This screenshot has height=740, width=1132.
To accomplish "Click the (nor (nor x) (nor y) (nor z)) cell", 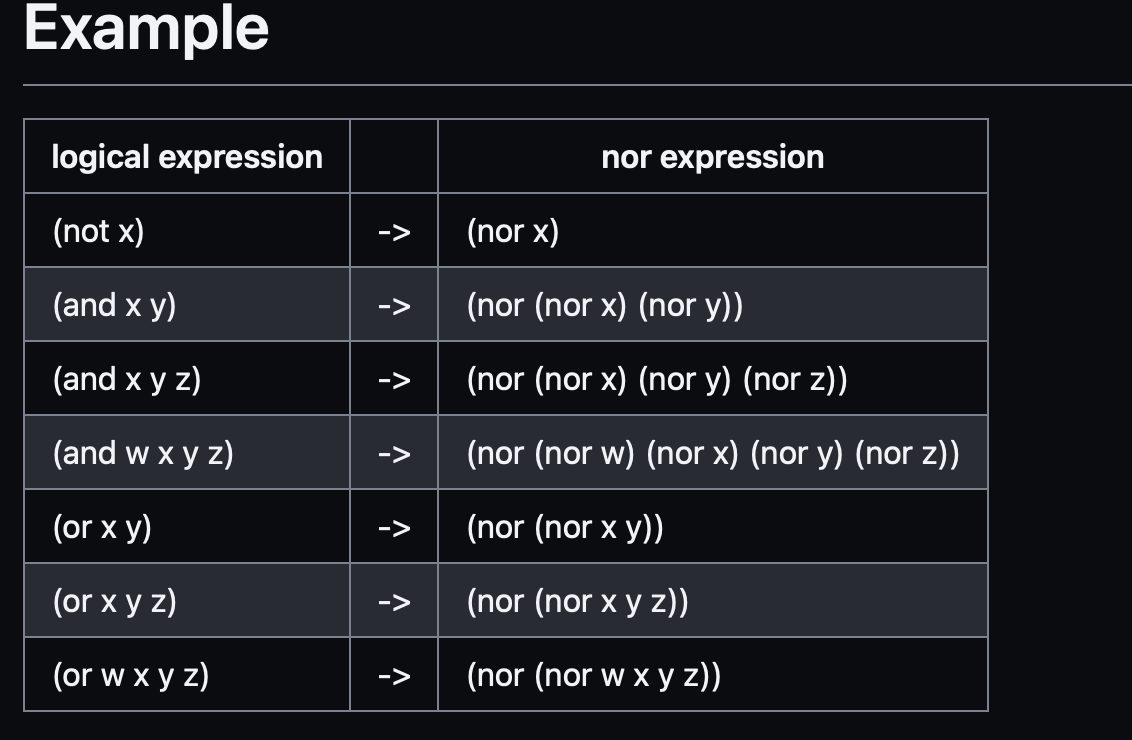I will pos(713,379).
